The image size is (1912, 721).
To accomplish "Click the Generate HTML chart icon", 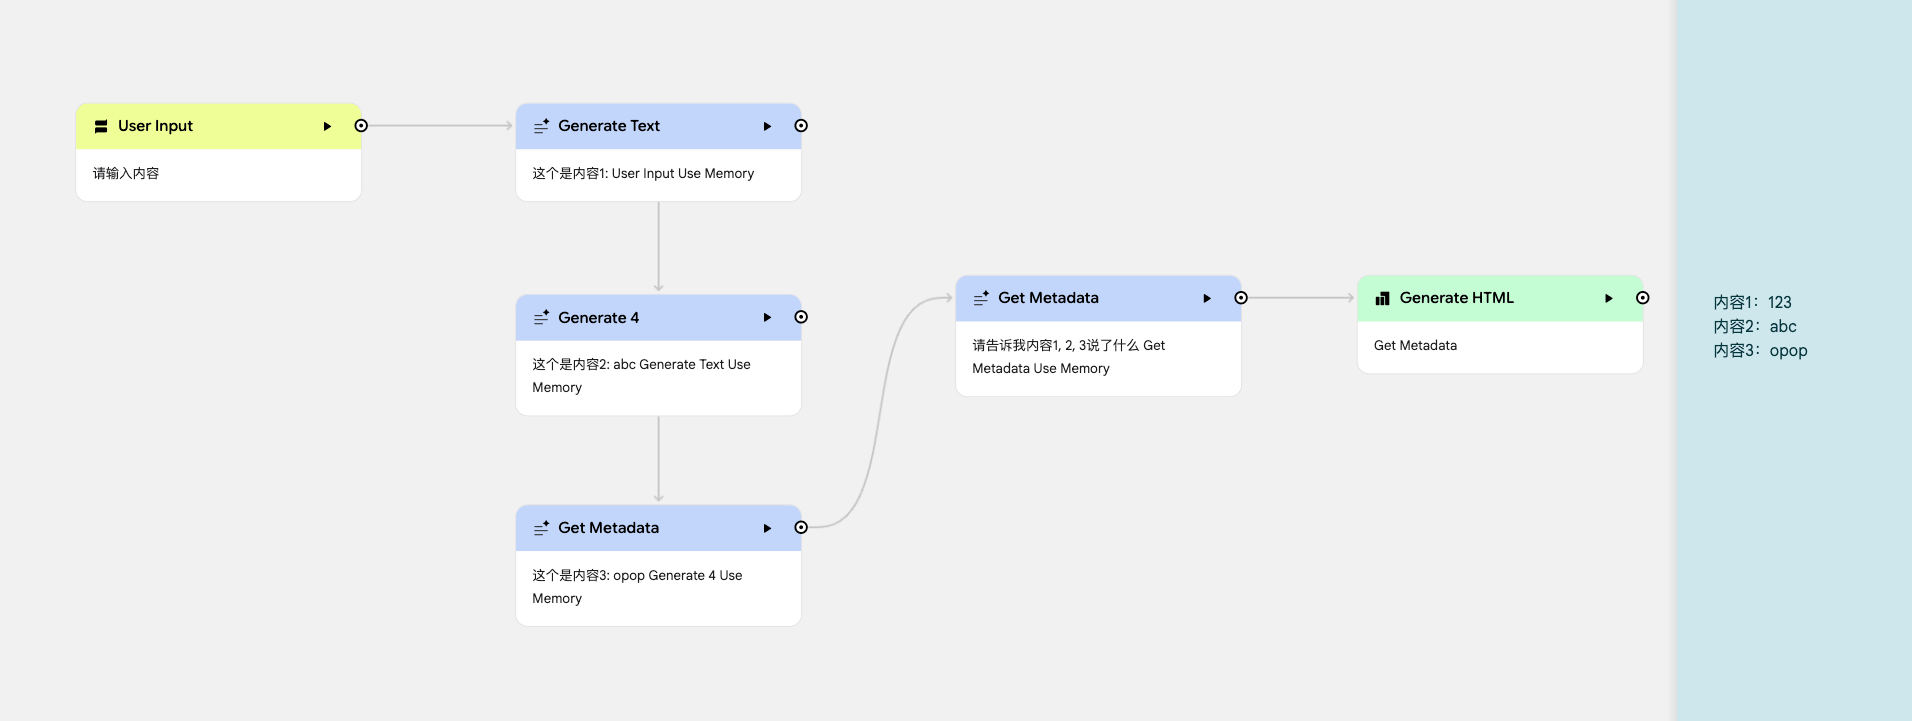I will (1383, 298).
